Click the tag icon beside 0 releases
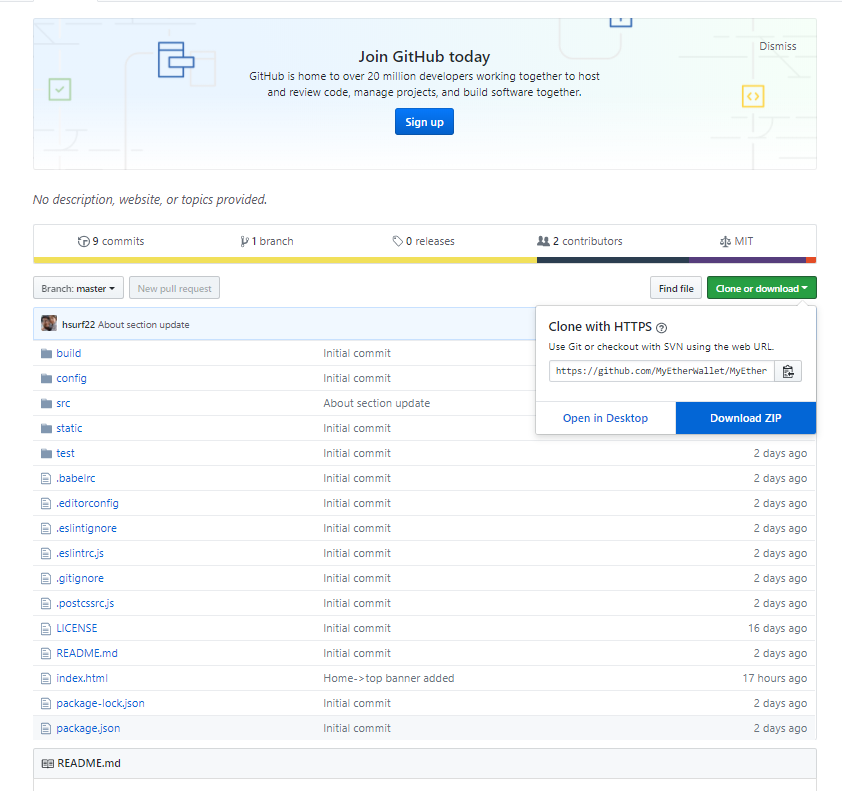 (x=397, y=242)
